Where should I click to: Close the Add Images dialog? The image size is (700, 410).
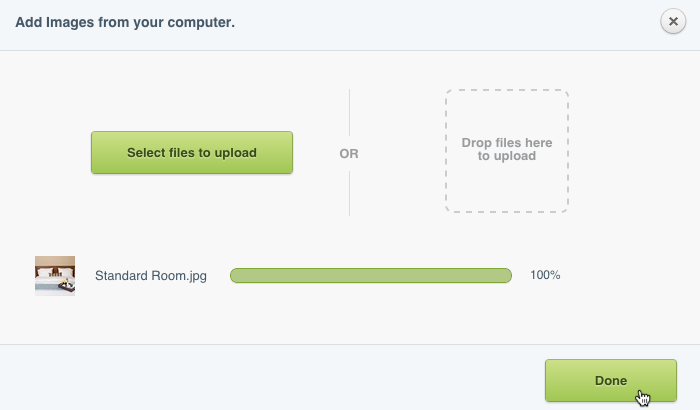pyautogui.click(x=673, y=22)
